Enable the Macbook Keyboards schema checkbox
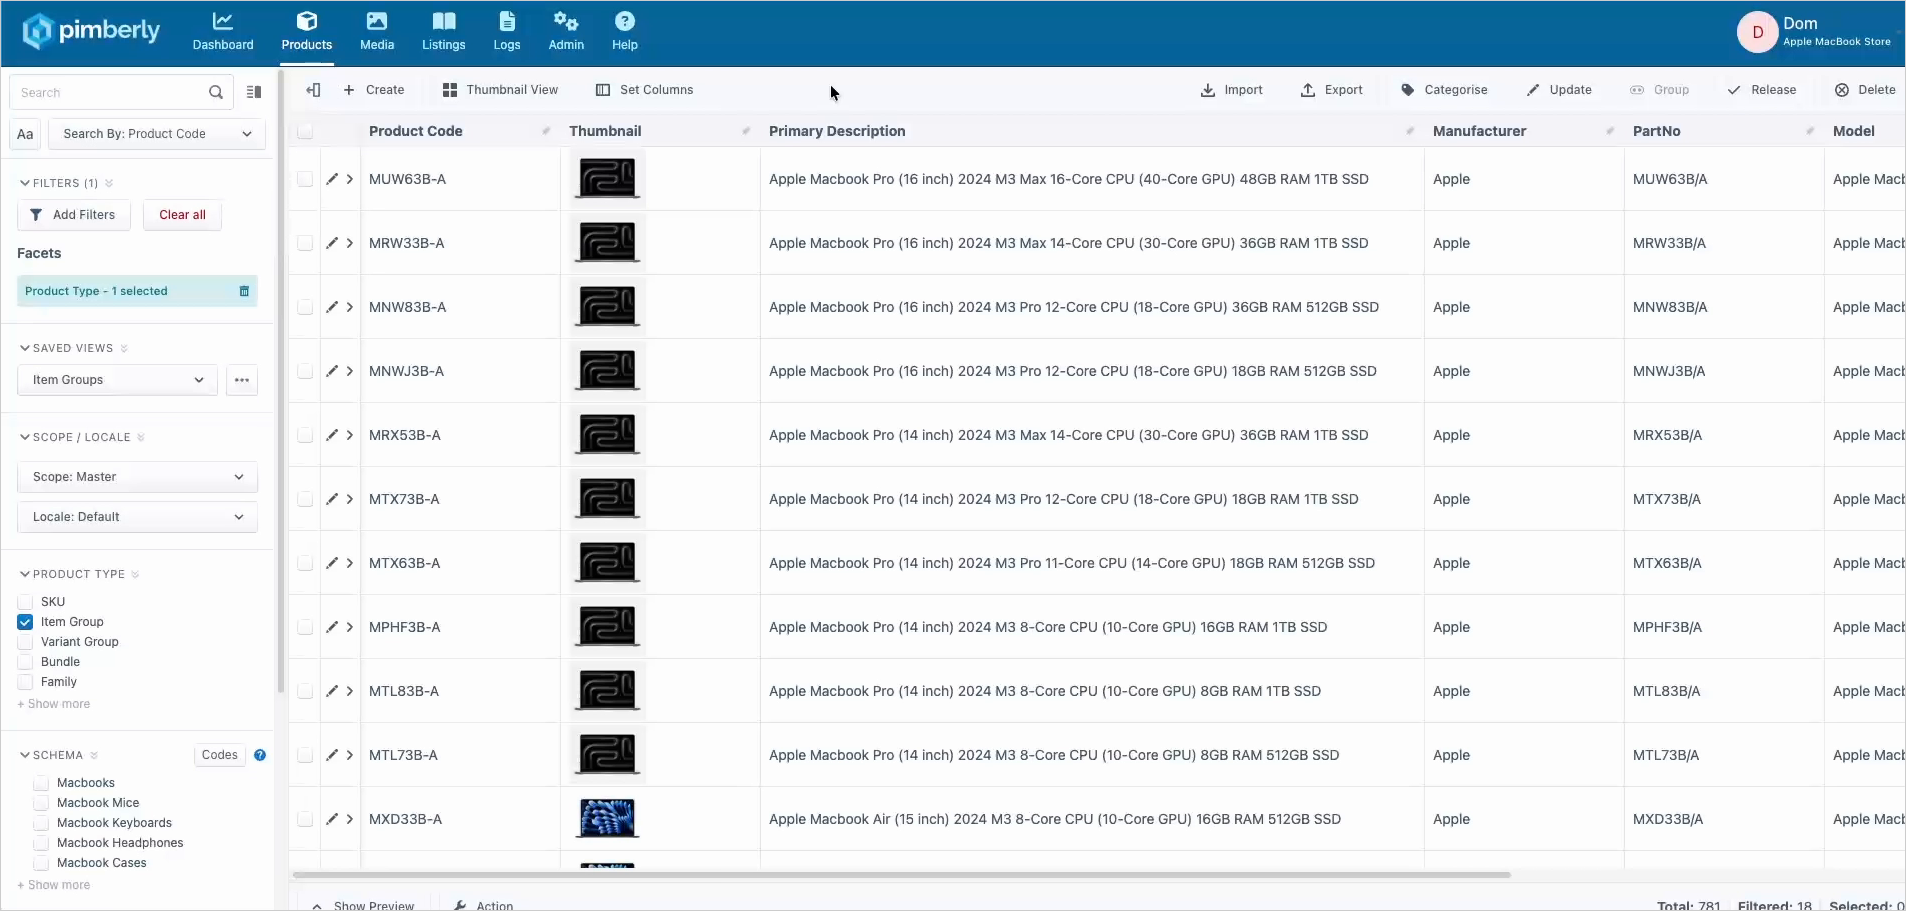Viewport: 1906px width, 911px height. tap(41, 823)
